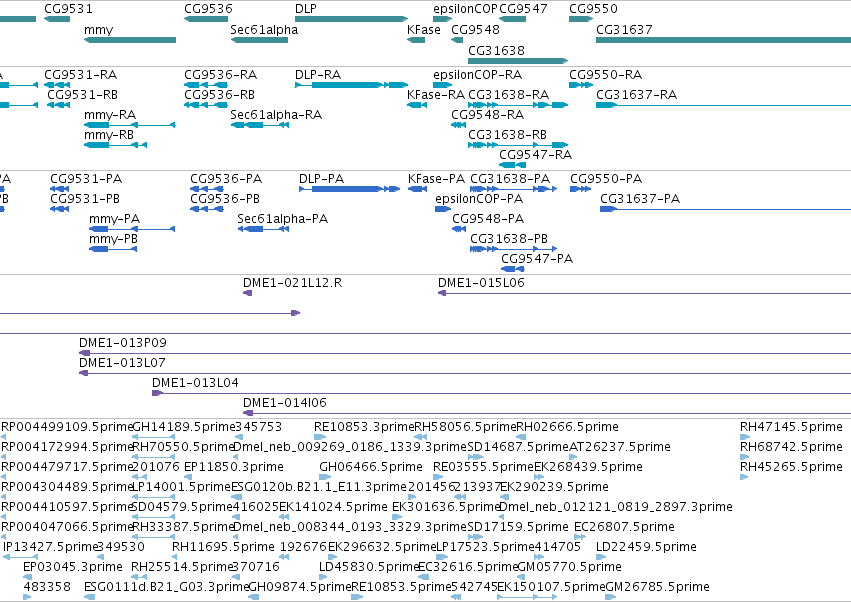
Task: Click the CG31637-PA protein label
Action: pos(640,199)
